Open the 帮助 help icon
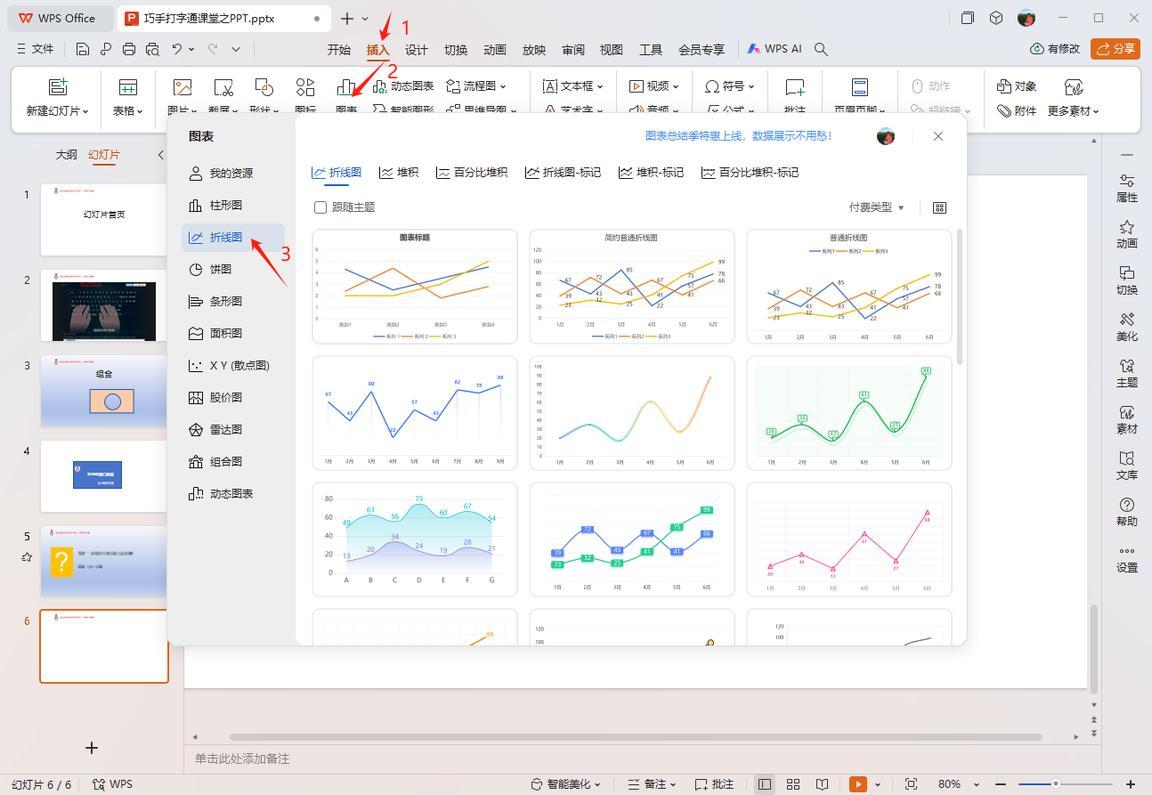Image resolution: width=1152 pixels, height=795 pixels. pos(1127,512)
